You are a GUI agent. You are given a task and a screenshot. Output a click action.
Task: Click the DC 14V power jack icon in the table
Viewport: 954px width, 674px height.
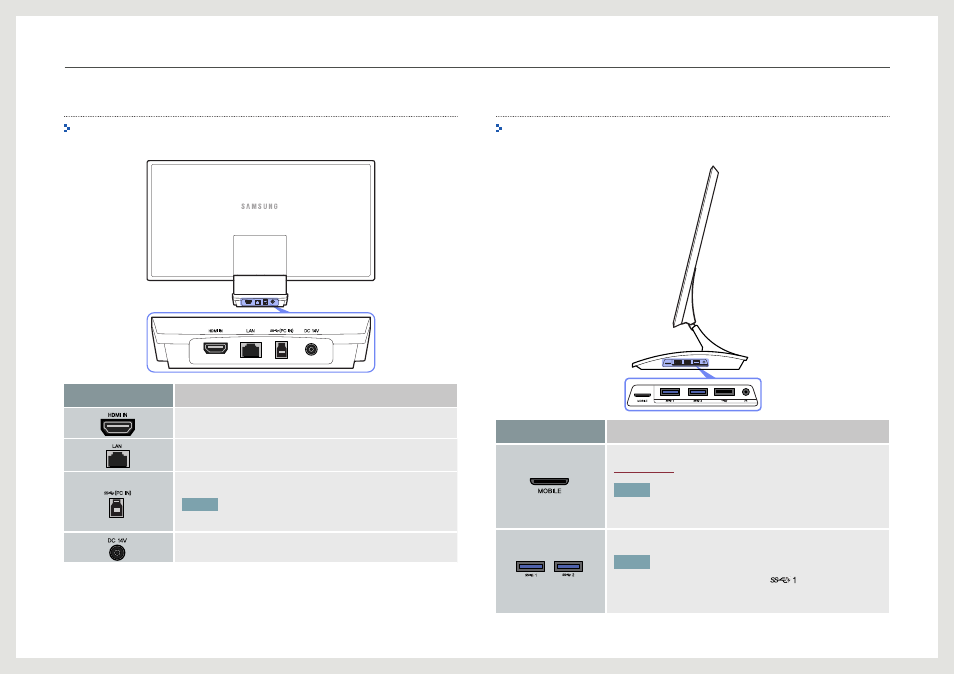click(x=117, y=552)
